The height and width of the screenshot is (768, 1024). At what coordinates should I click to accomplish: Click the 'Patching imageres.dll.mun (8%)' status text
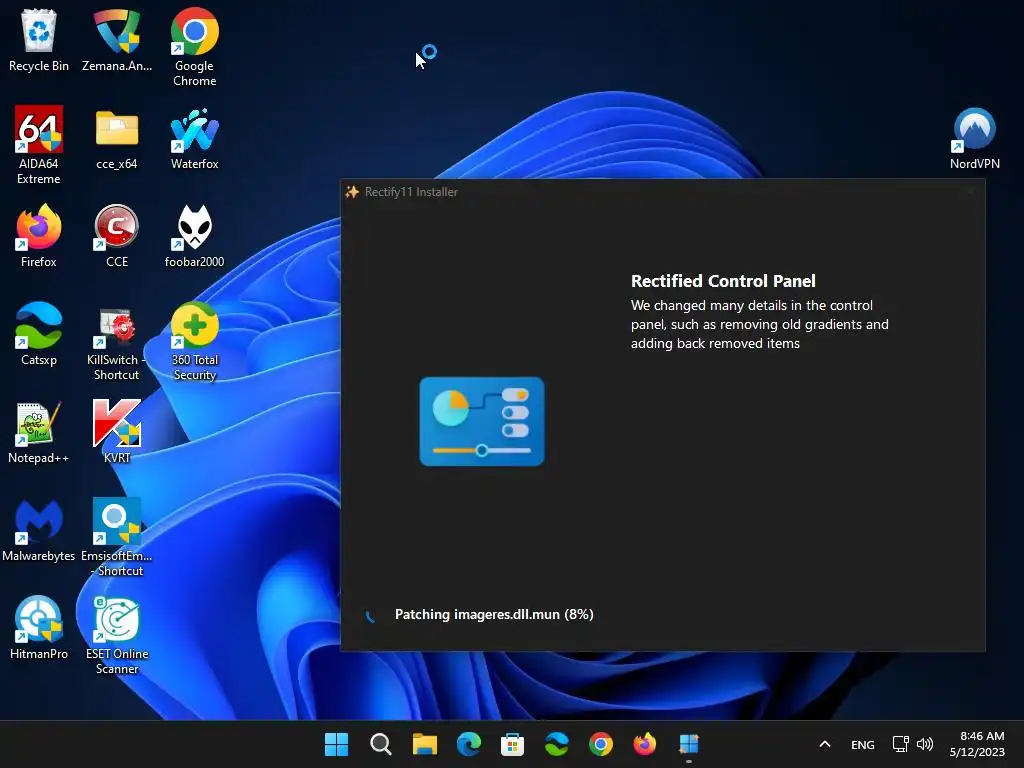(x=494, y=615)
